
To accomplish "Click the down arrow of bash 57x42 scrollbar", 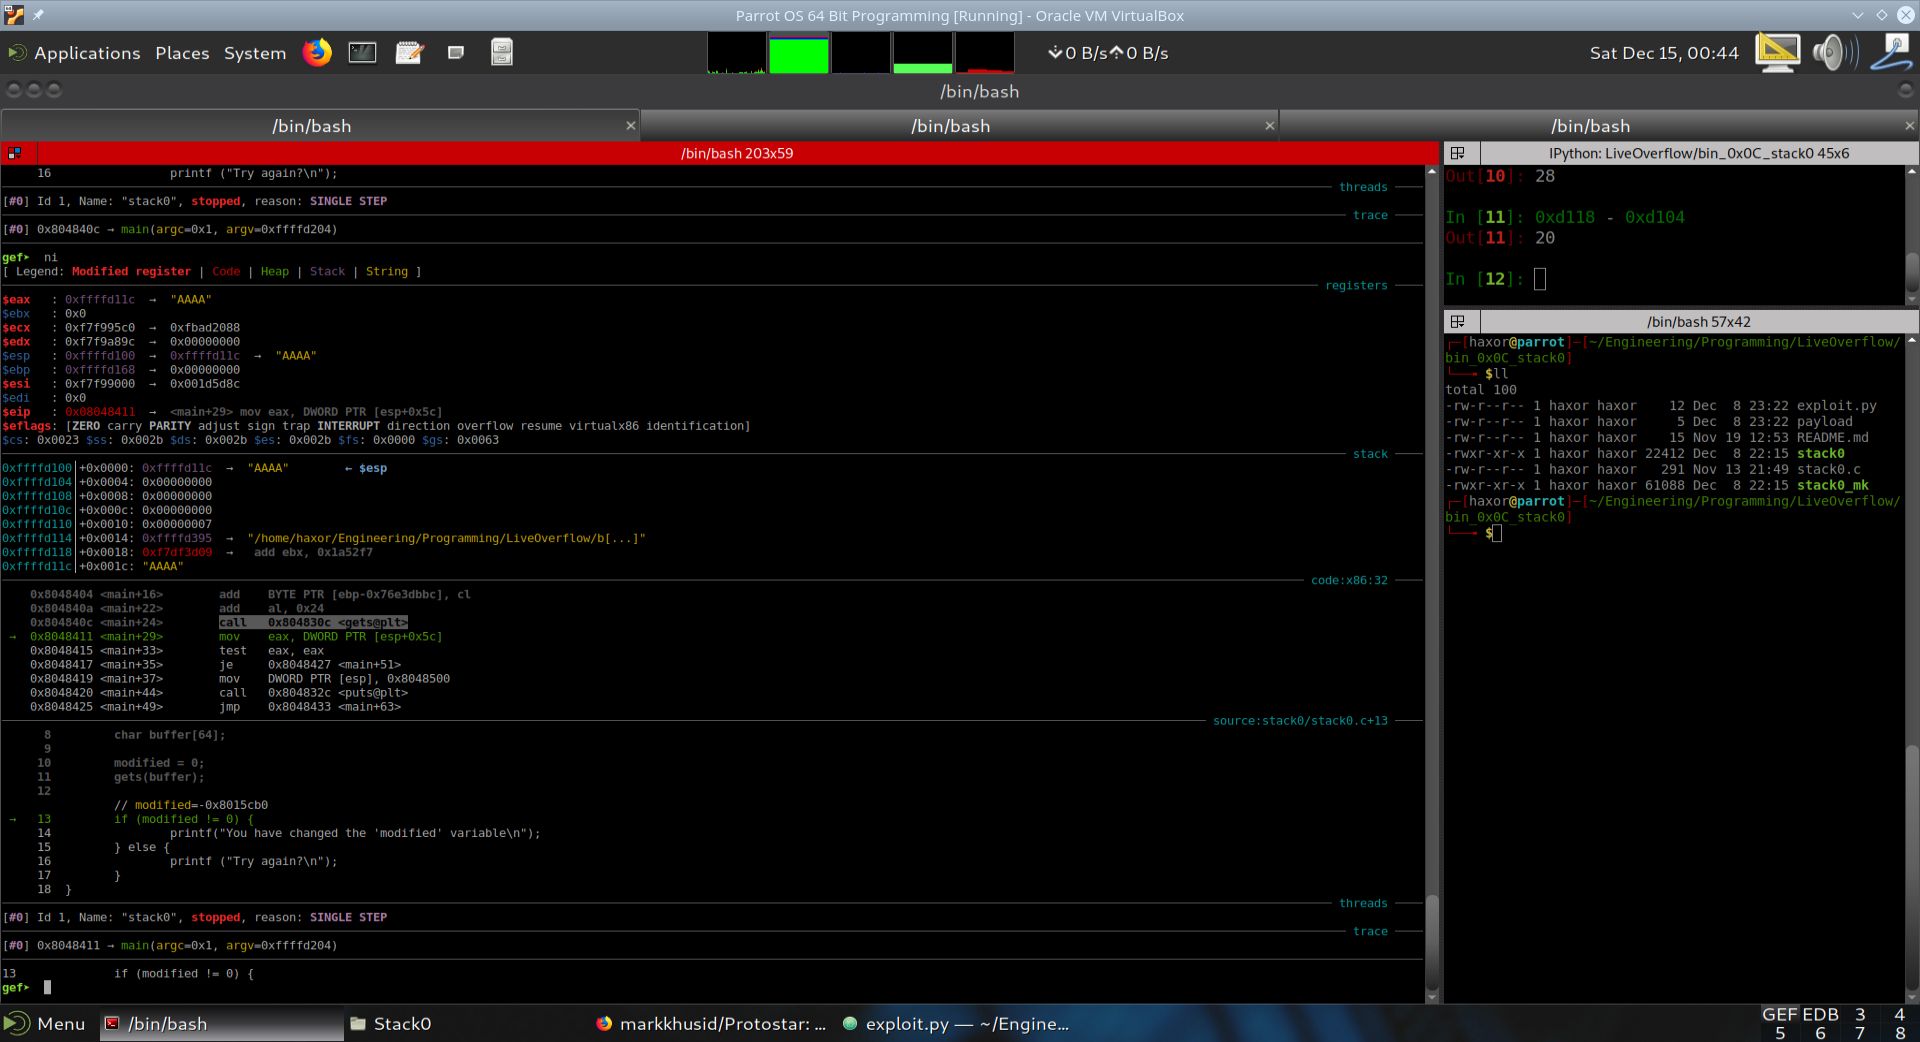I will click(x=1912, y=996).
